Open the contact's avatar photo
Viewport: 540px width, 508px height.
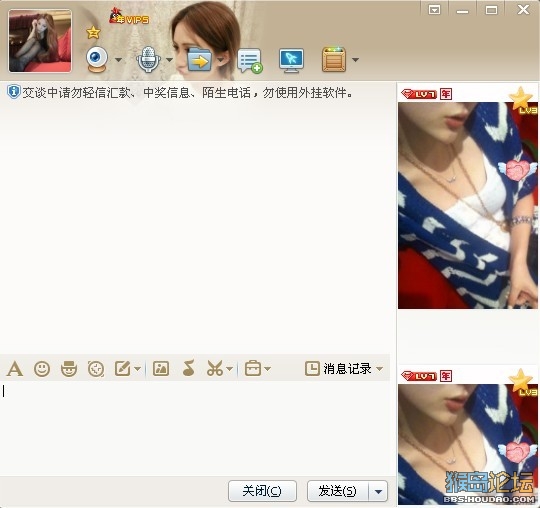click(40, 41)
